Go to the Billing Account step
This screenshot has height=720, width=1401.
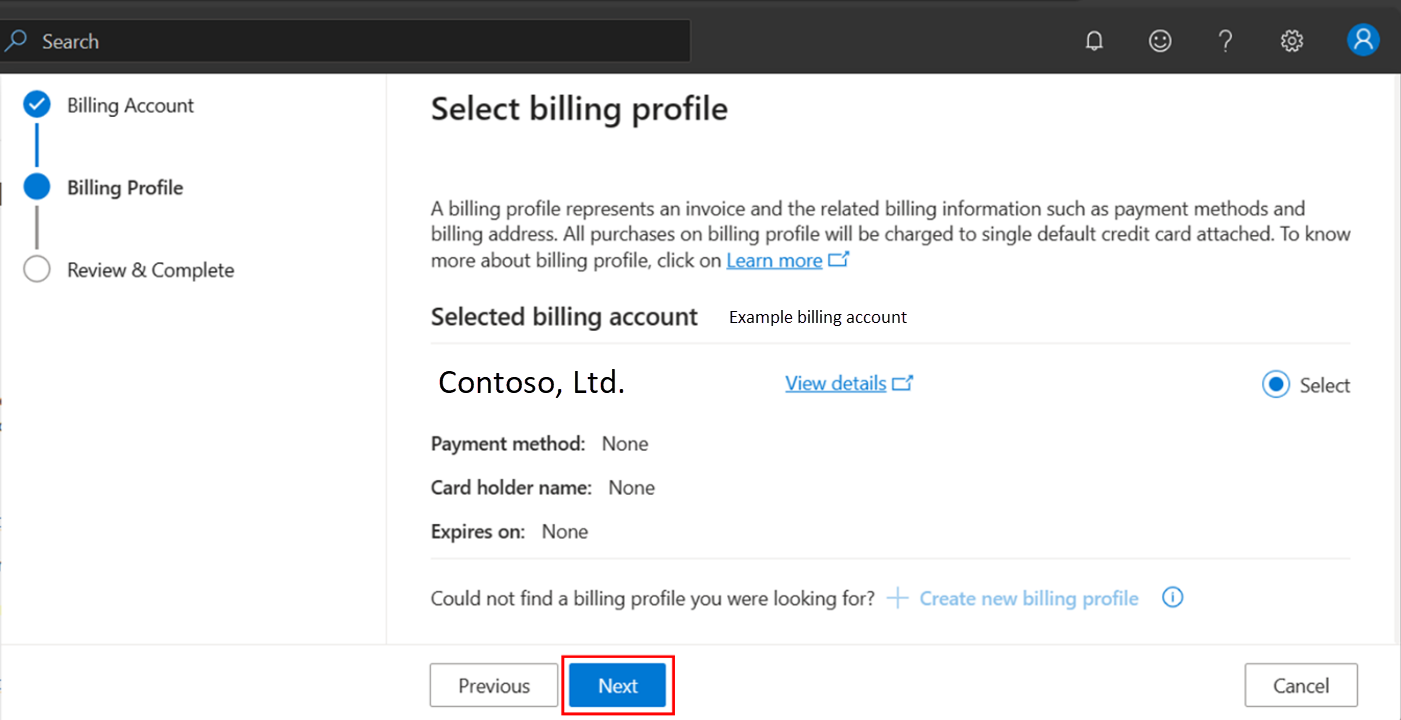click(130, 105)
